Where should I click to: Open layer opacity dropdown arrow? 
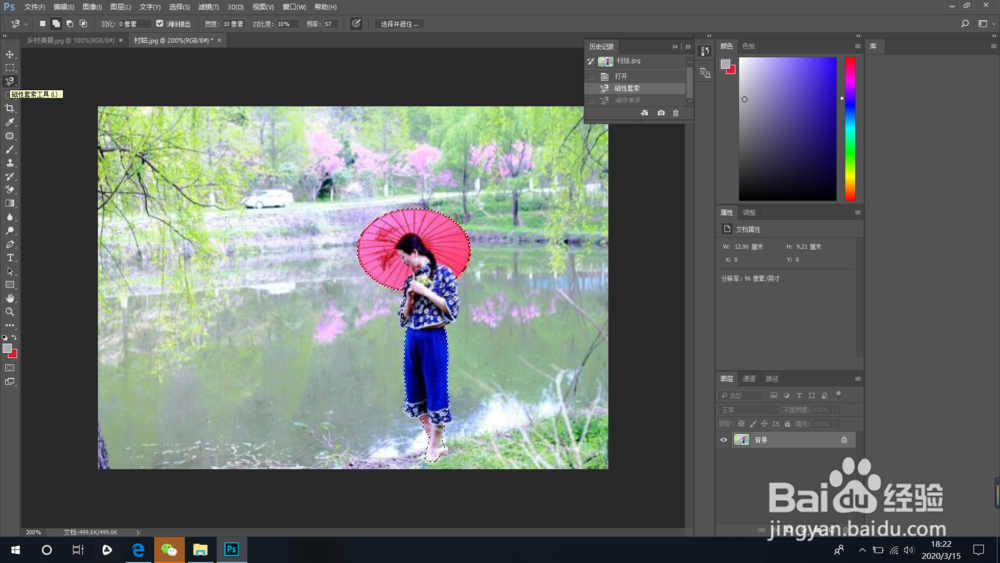click(x=837, y=409)
